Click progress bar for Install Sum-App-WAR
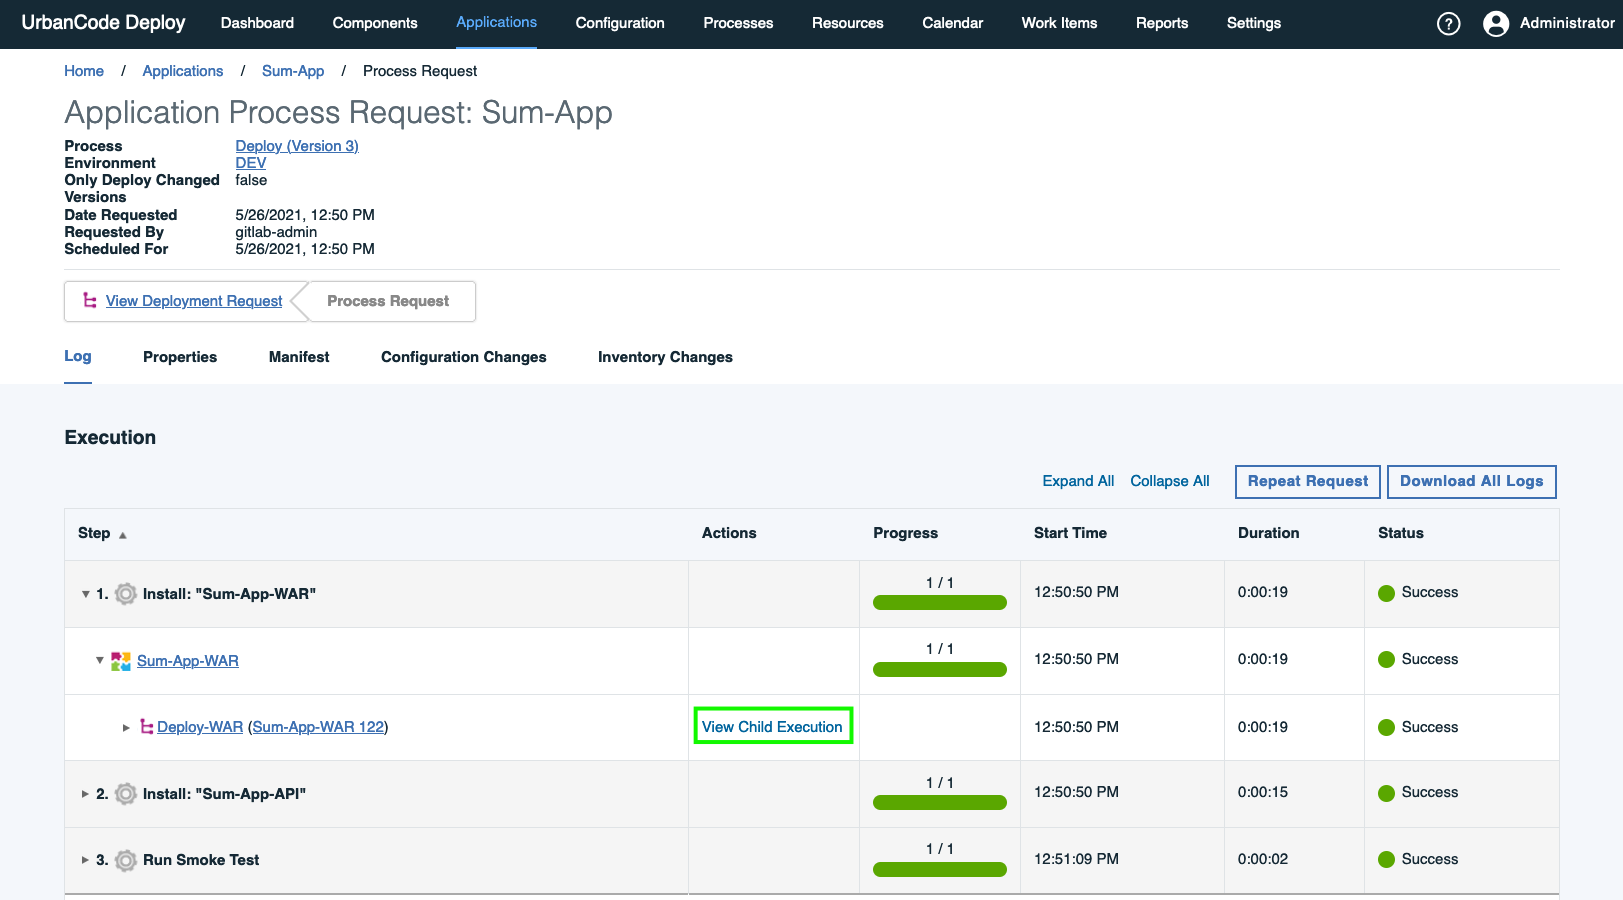 click(x=940, y=602)
